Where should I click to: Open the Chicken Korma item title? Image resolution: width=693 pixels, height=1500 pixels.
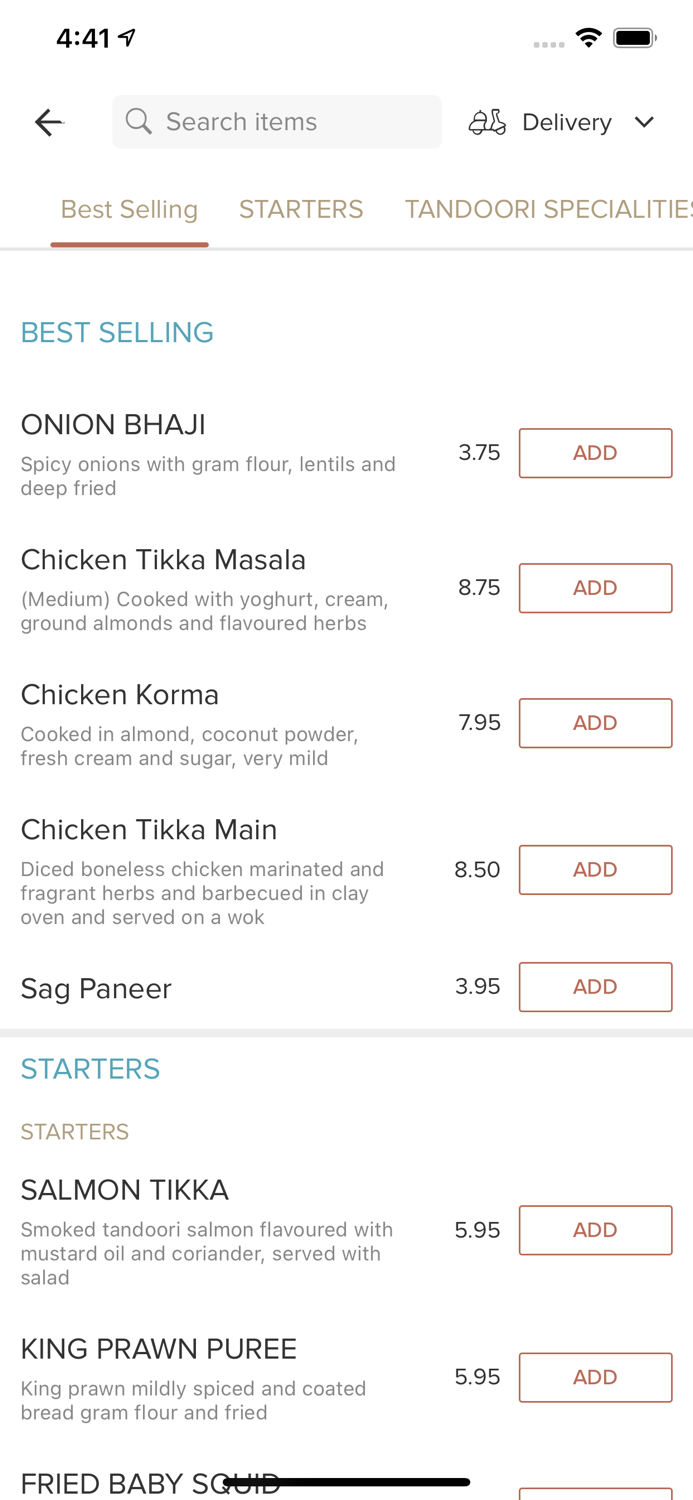[120, 695]
